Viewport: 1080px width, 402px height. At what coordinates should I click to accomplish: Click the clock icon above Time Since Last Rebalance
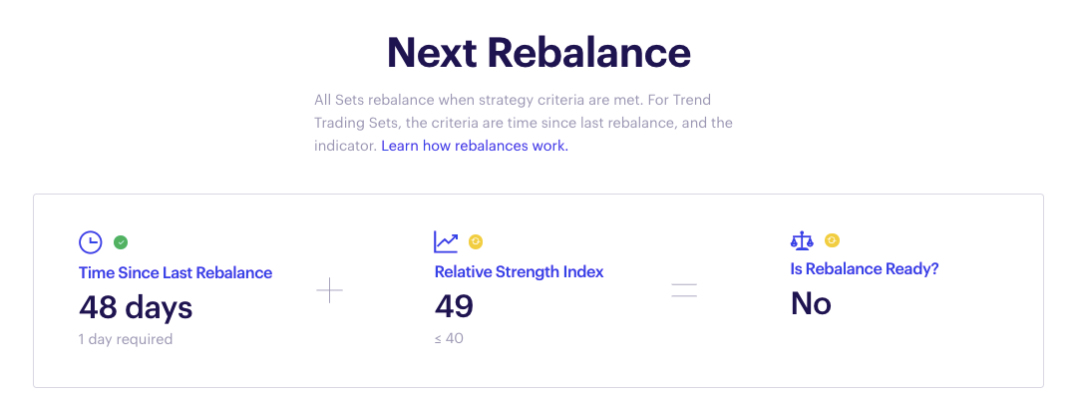[x=90, y=242]
